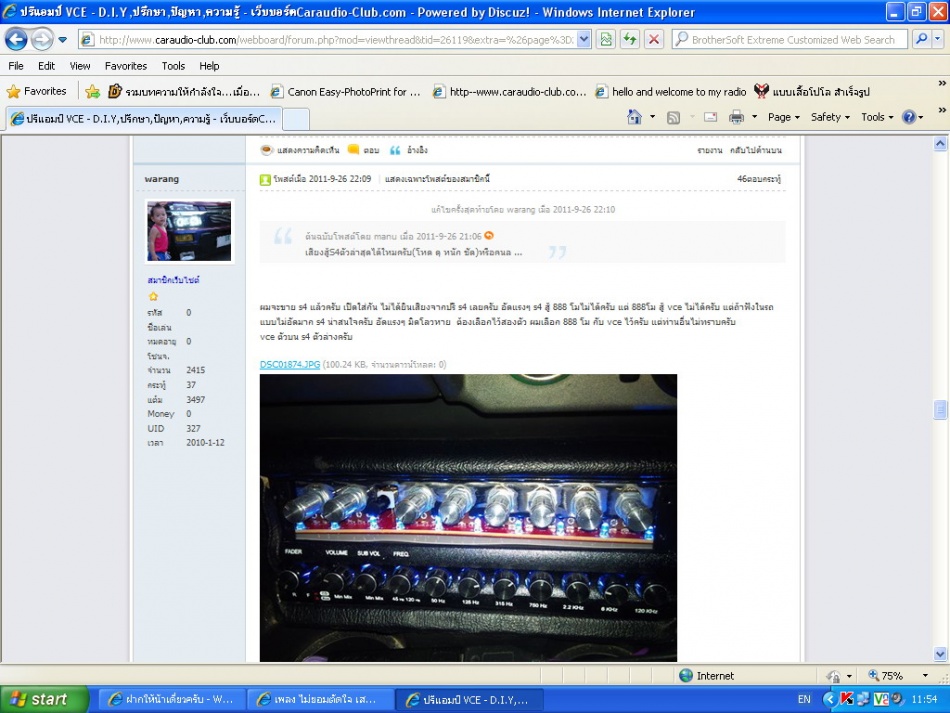Click the warang user avatar thumbnail
Viewport: 950px width, 713px height.
[x=189, y=231]
